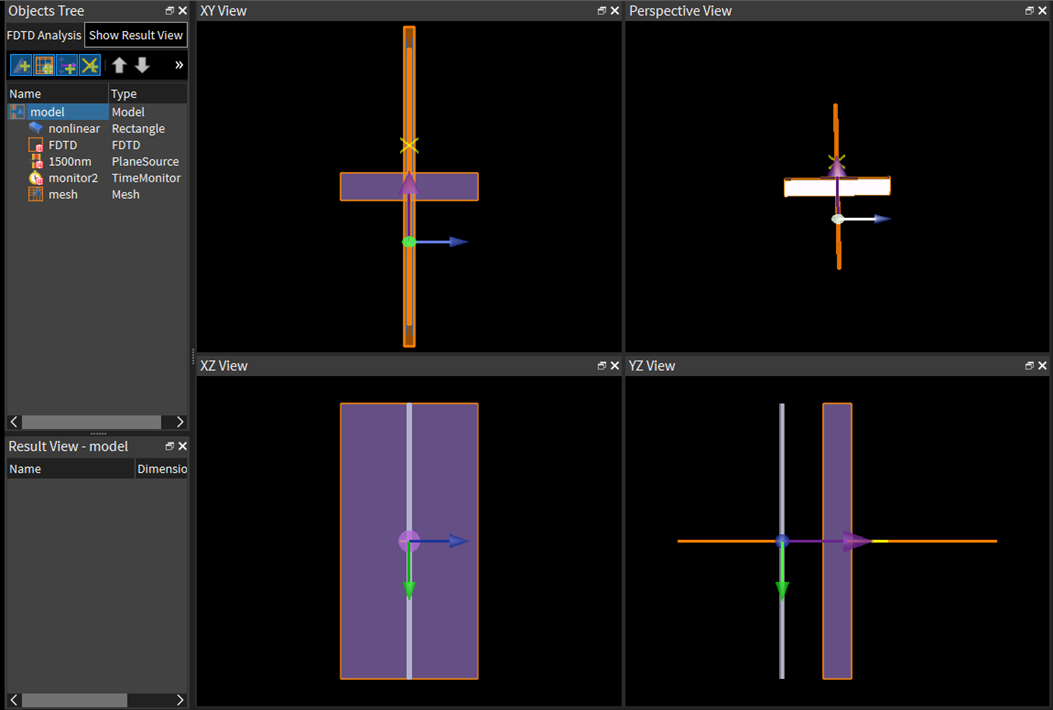Screen dimensions: 1053x710
Task: Float the XY View panel
Action: pyautogui.click(x=602, y=11)
